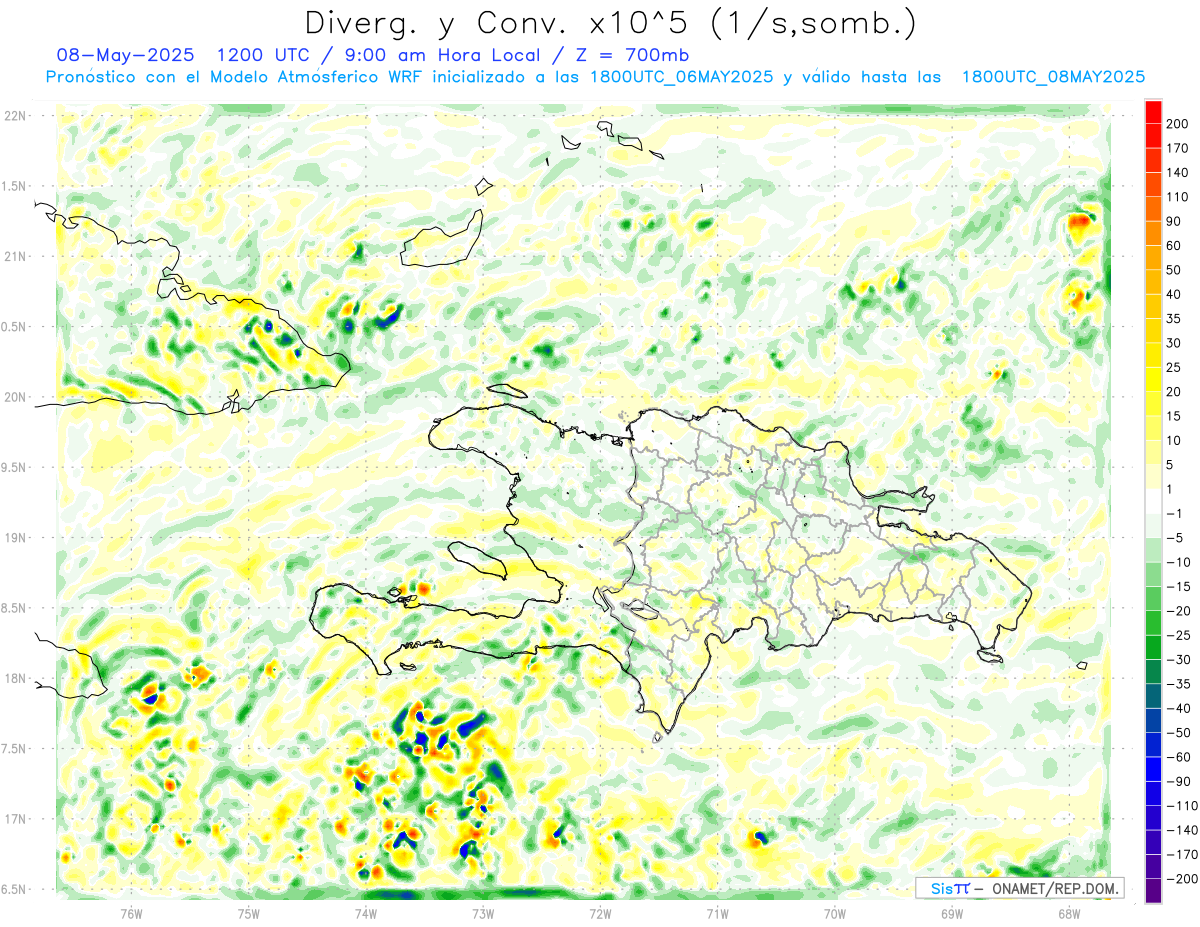
Task: Click the '-40' color bar value
Action: 1177,709
